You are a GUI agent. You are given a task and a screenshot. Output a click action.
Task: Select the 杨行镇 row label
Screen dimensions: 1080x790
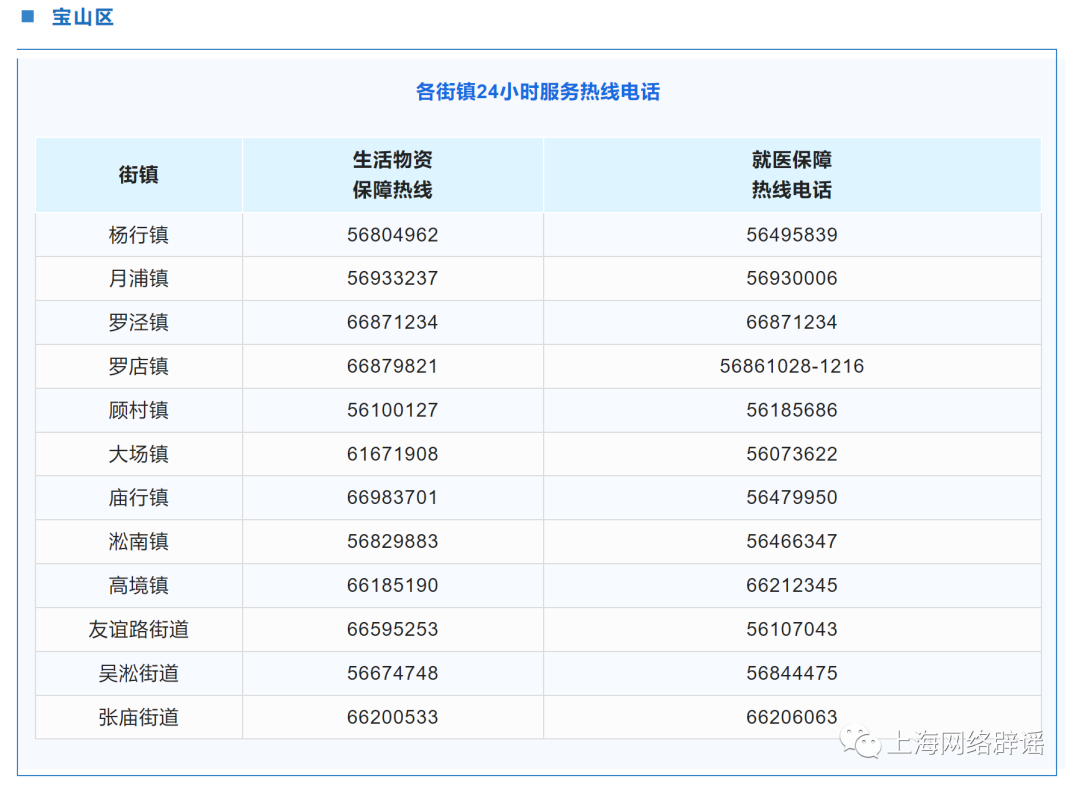coord(138,234)
